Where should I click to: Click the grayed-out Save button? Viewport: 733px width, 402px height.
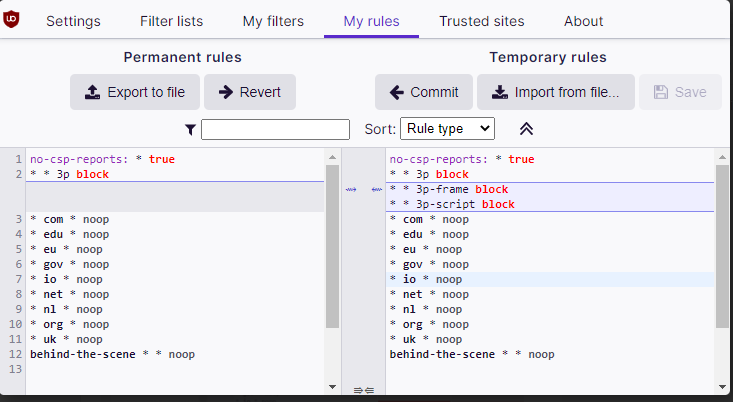(x=680, y=92)
